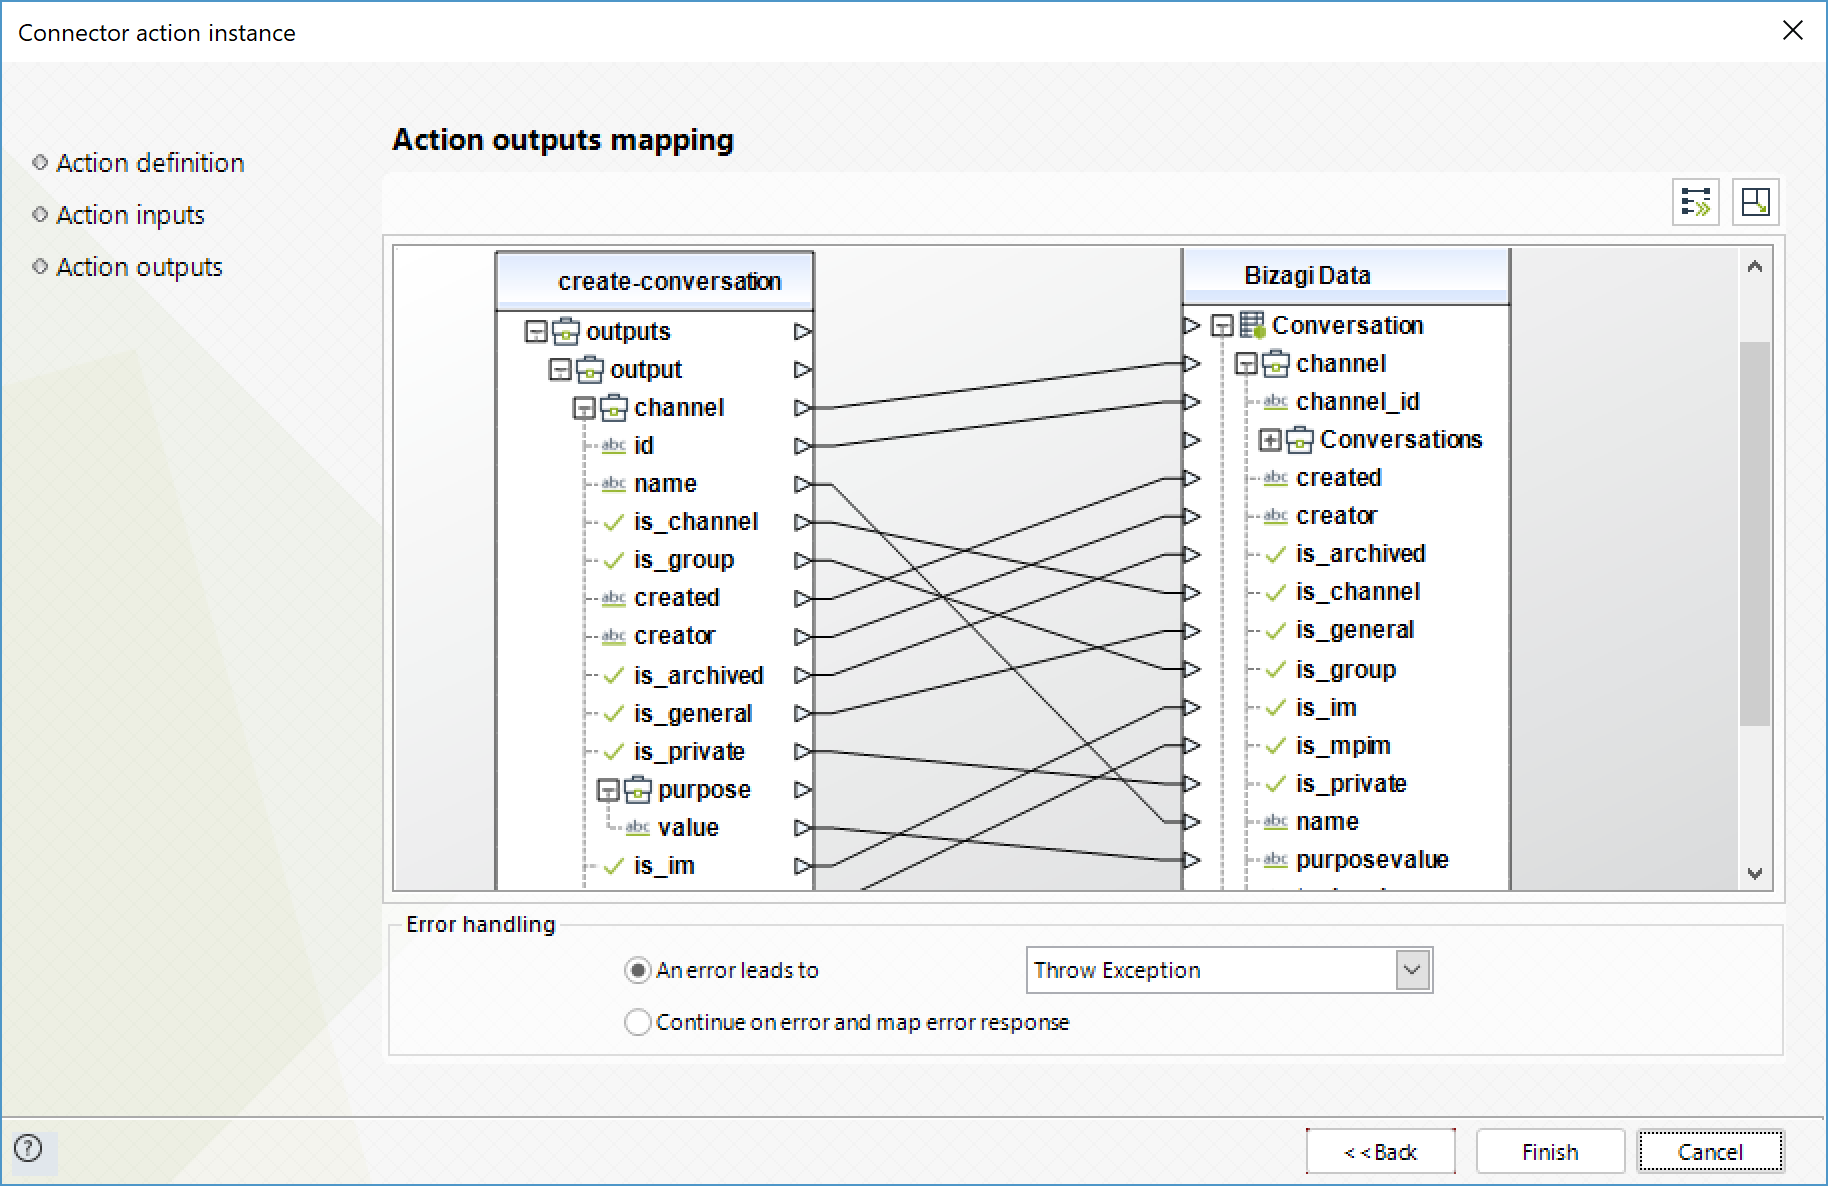The width and height of the screenshot is (1828, 1186).
Task: Go to the Action inputs step
Action: coord(130,215)
